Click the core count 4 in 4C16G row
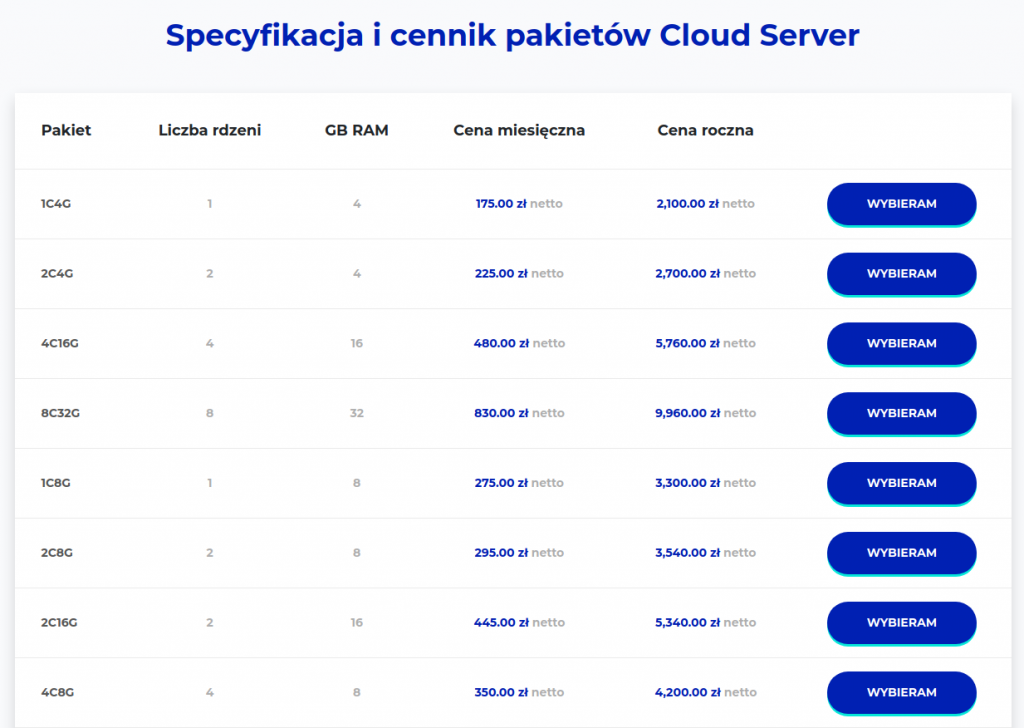This screenshot has height=728, width=1024. (210, 343)
